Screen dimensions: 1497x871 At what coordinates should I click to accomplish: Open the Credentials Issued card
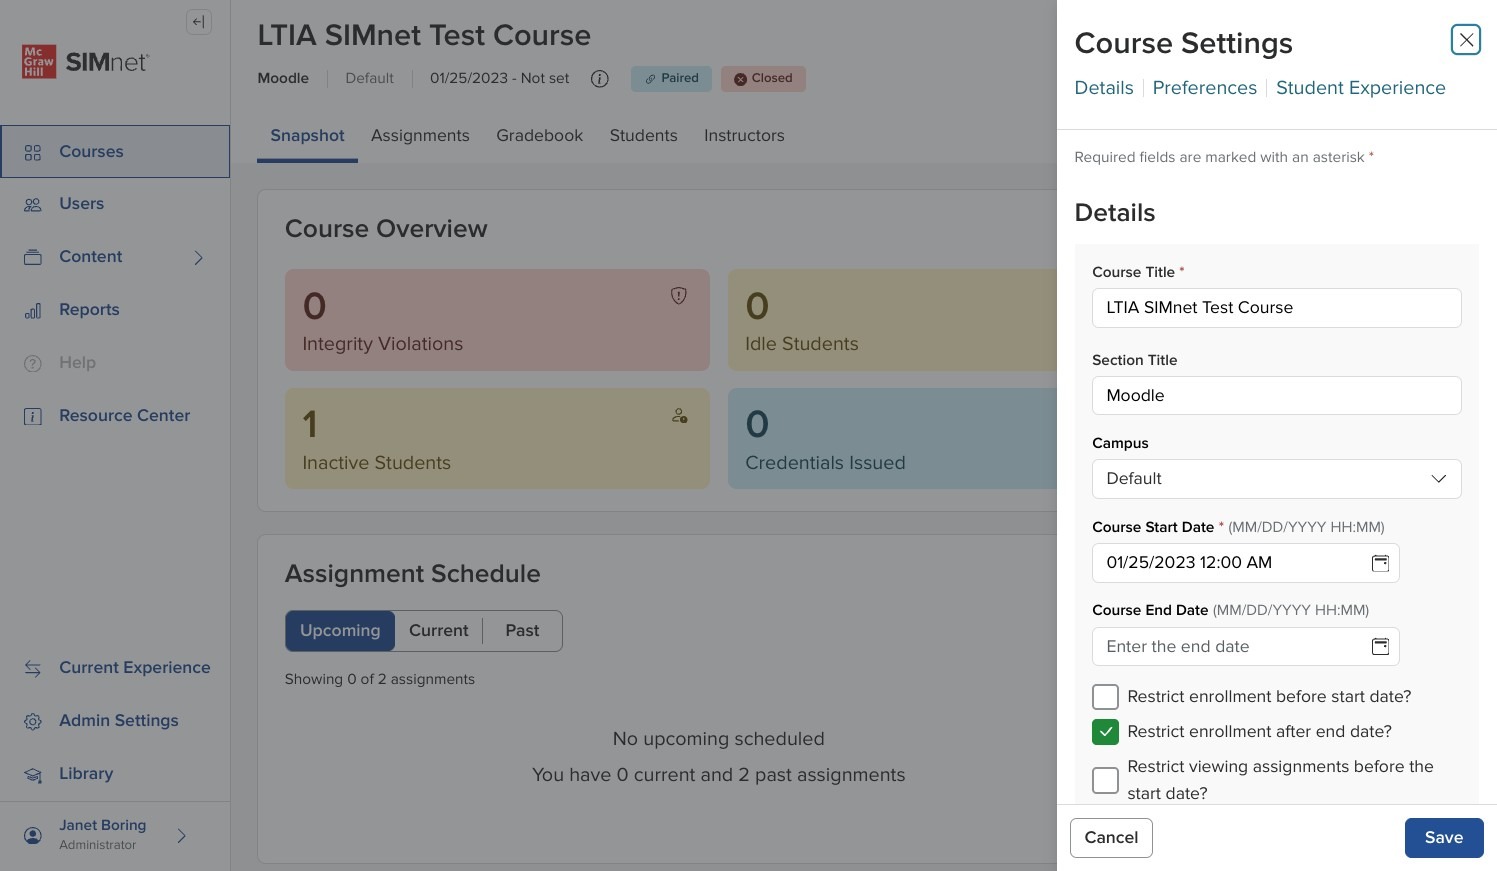pos(892,439)
